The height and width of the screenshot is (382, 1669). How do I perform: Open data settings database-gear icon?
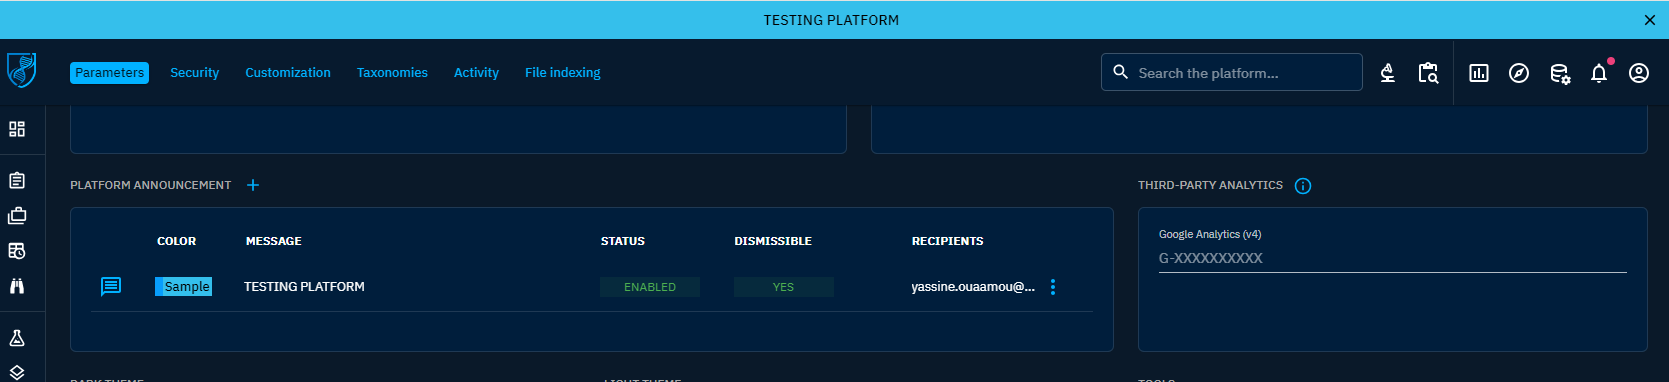(x=1559, y=73)
